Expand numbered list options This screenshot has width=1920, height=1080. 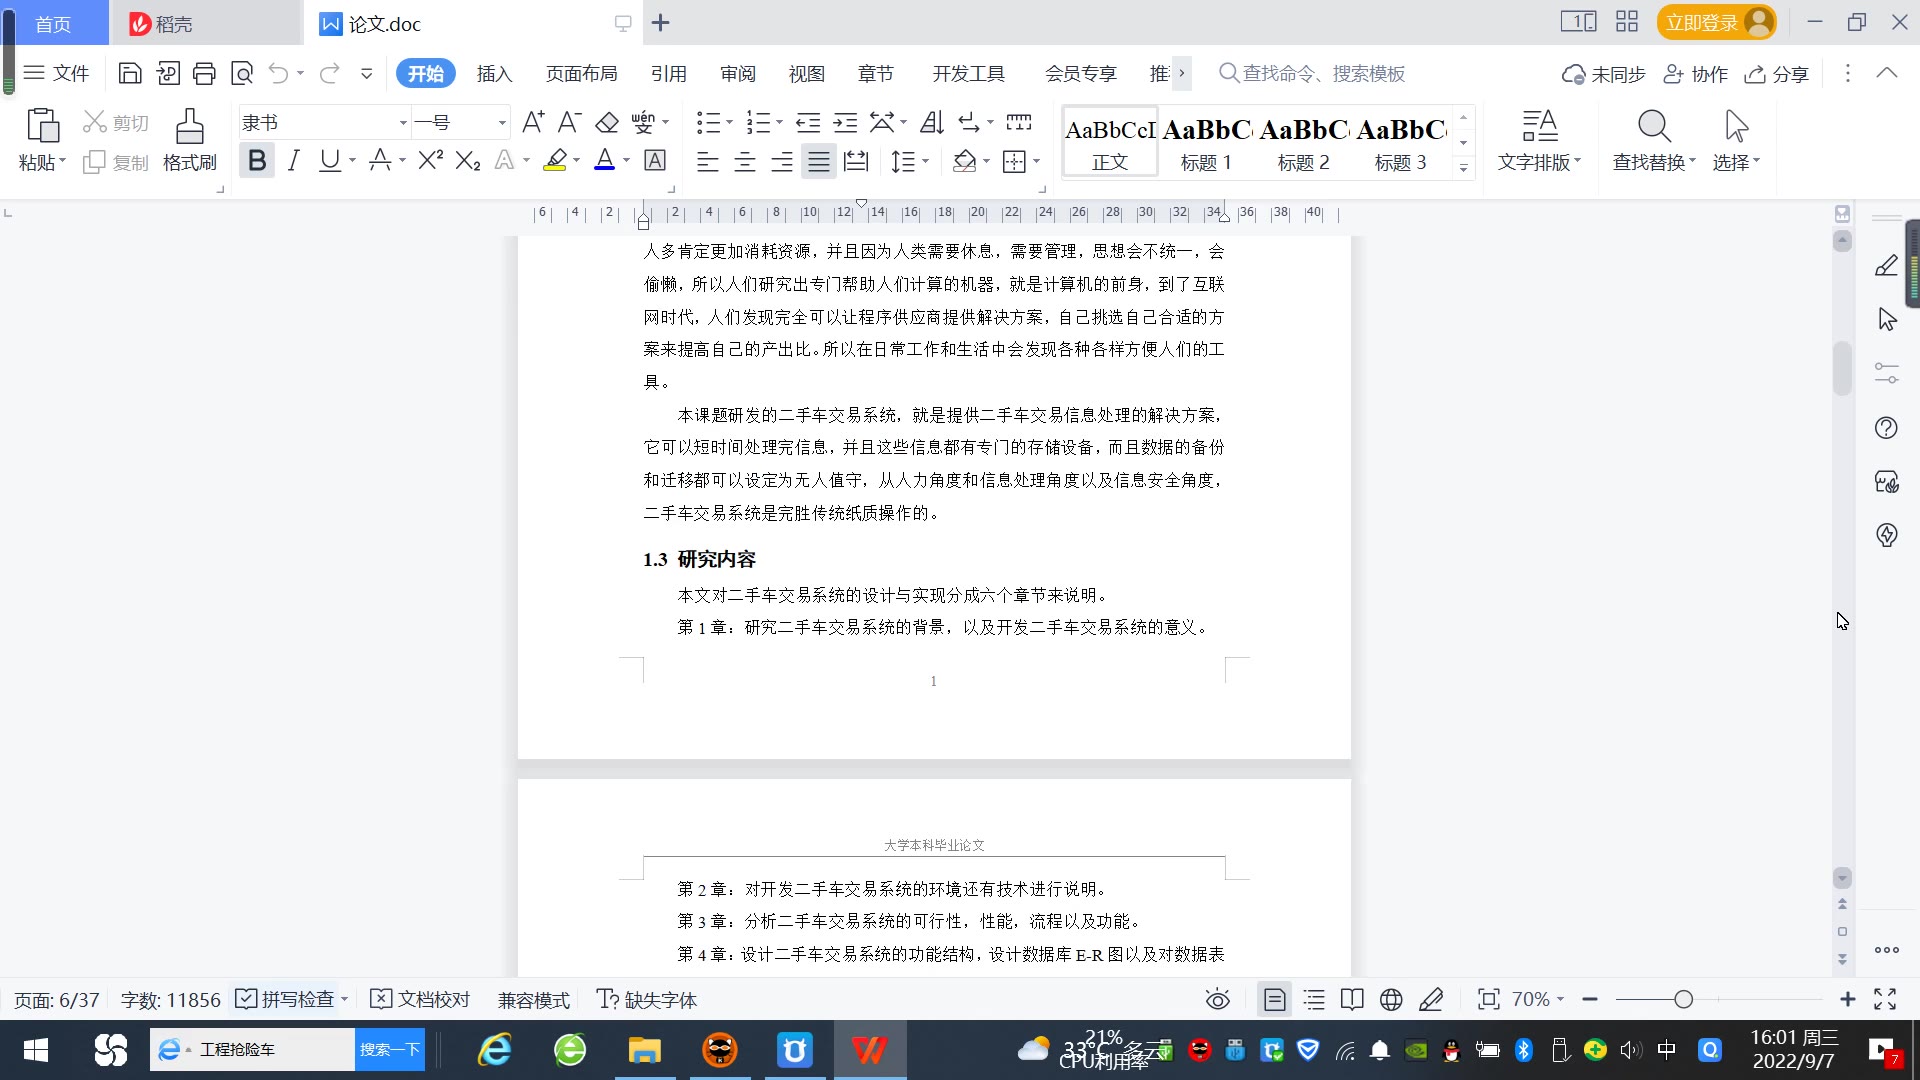[x=780, y=123]
